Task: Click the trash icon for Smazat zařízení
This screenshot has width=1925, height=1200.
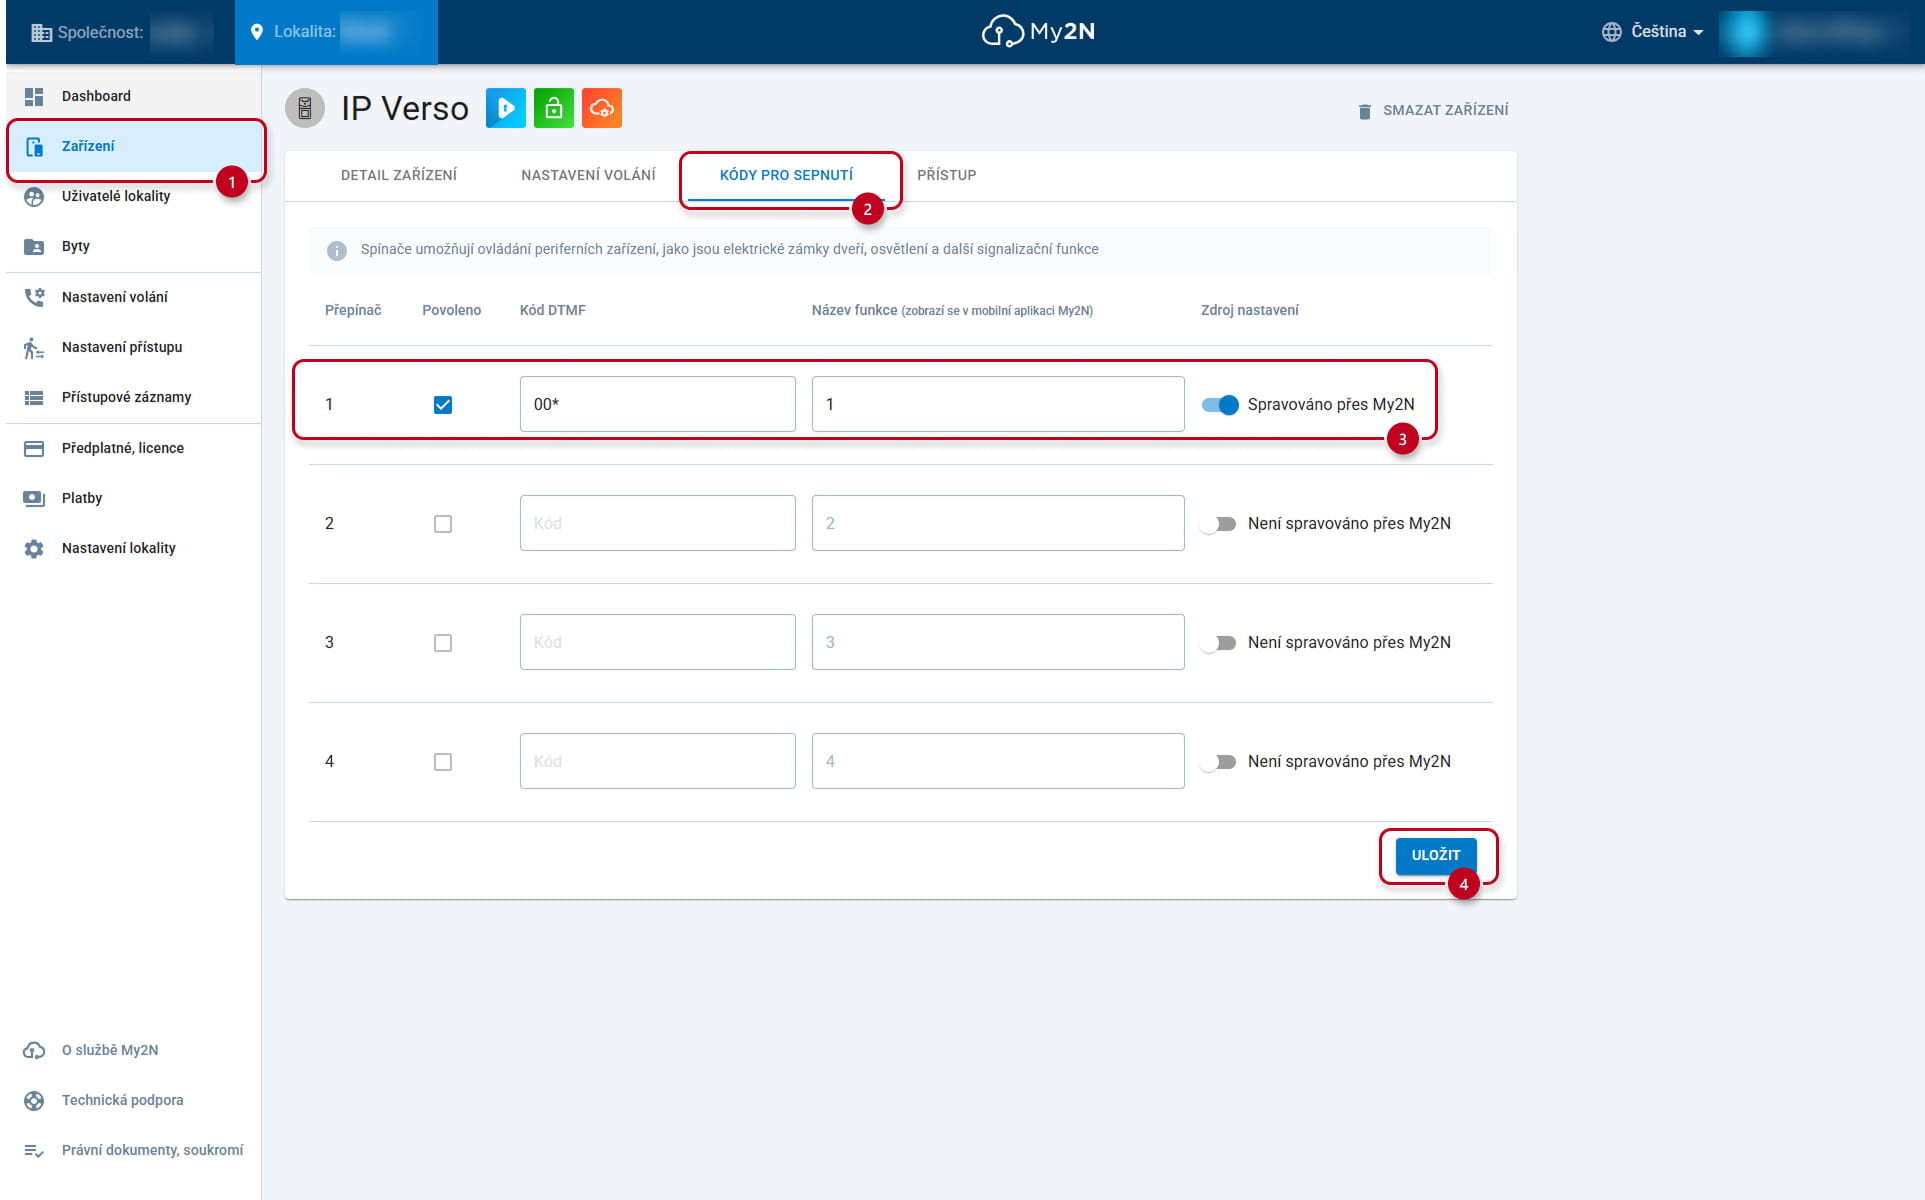Action: (1364, 111)
